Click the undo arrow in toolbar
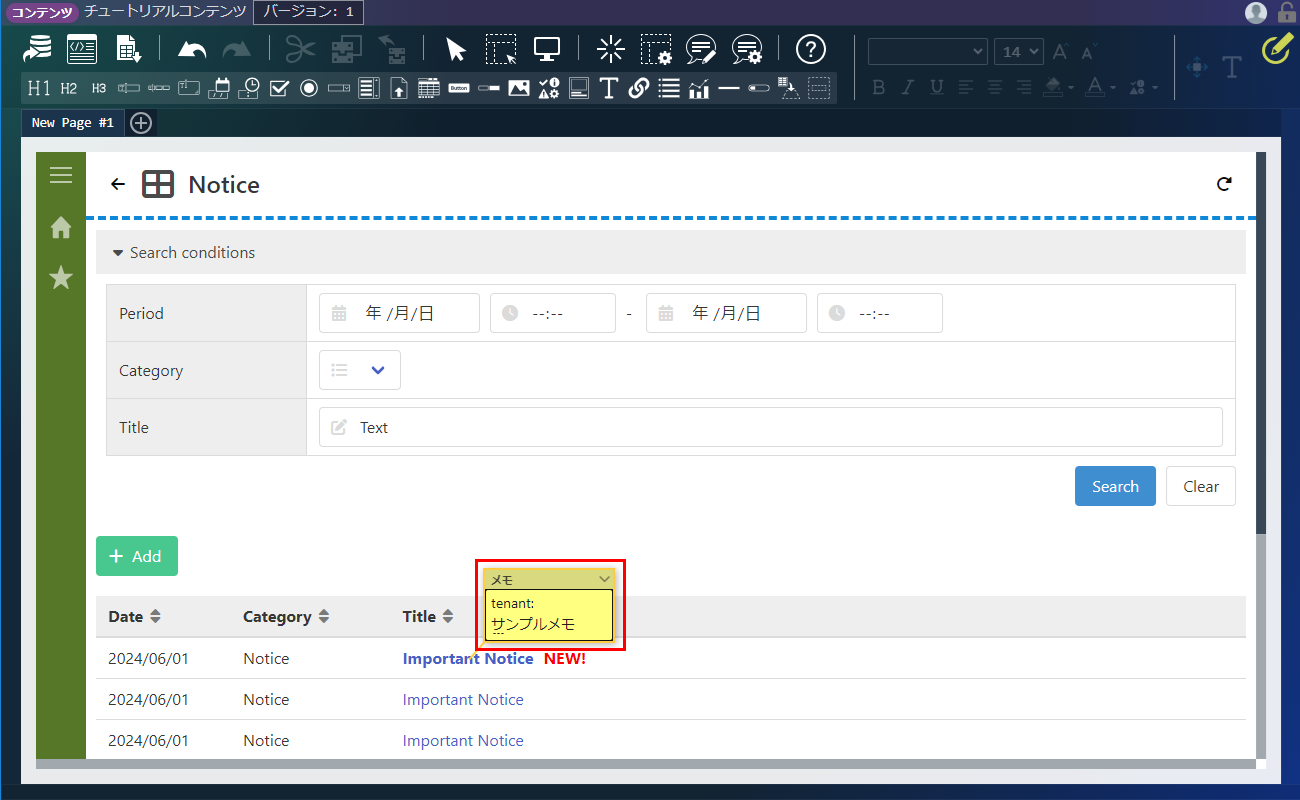The image size is (1300, 800). (192, 49)
